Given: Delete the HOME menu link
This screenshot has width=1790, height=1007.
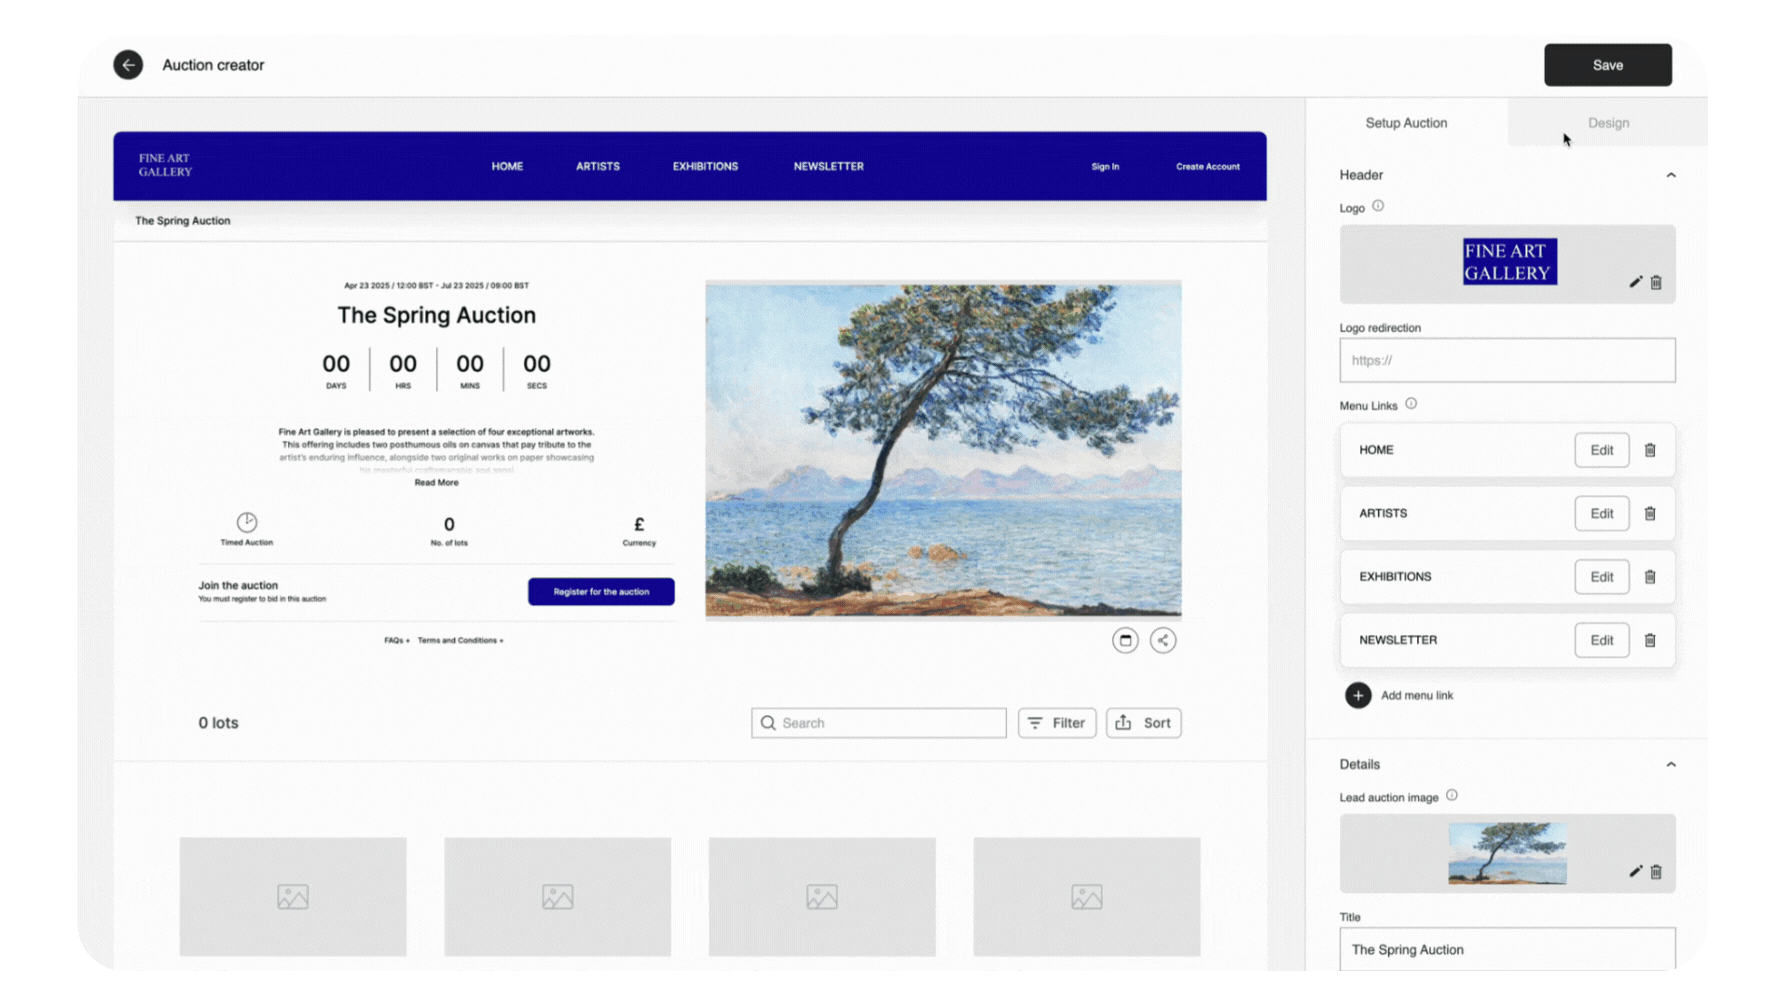Looking at the screenshot, I should (x=1650, y=450).
